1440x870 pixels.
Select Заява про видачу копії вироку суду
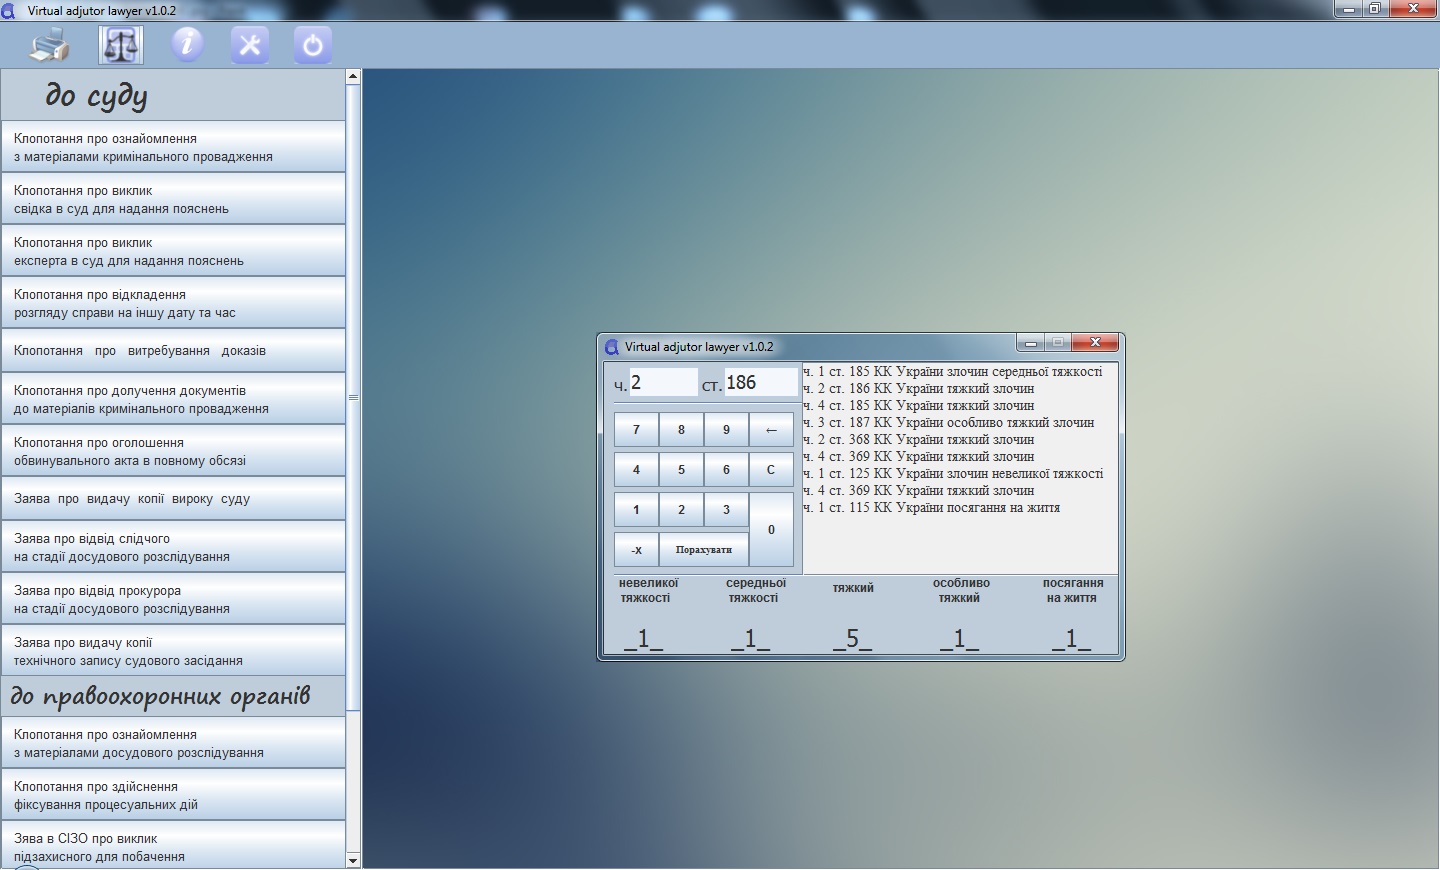pos(173,499)
